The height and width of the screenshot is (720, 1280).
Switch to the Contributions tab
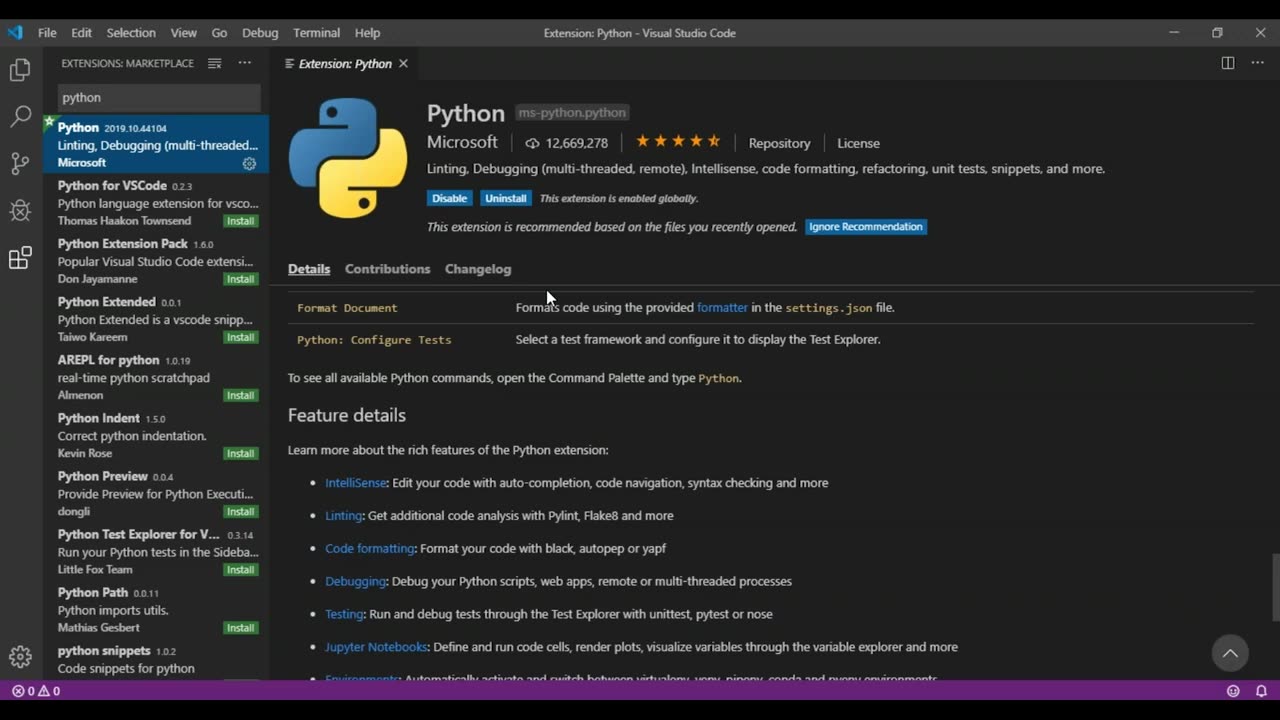pos(387,269)
